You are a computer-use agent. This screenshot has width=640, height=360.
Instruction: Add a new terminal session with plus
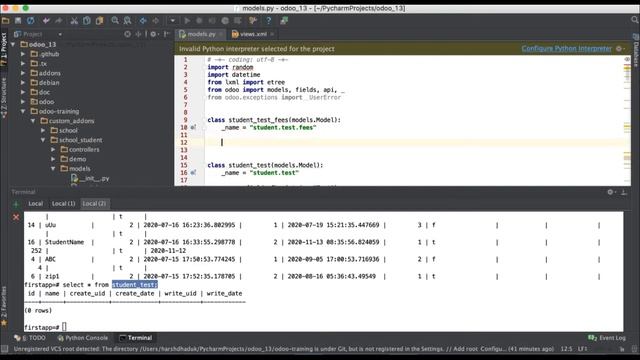pos(16,204)
